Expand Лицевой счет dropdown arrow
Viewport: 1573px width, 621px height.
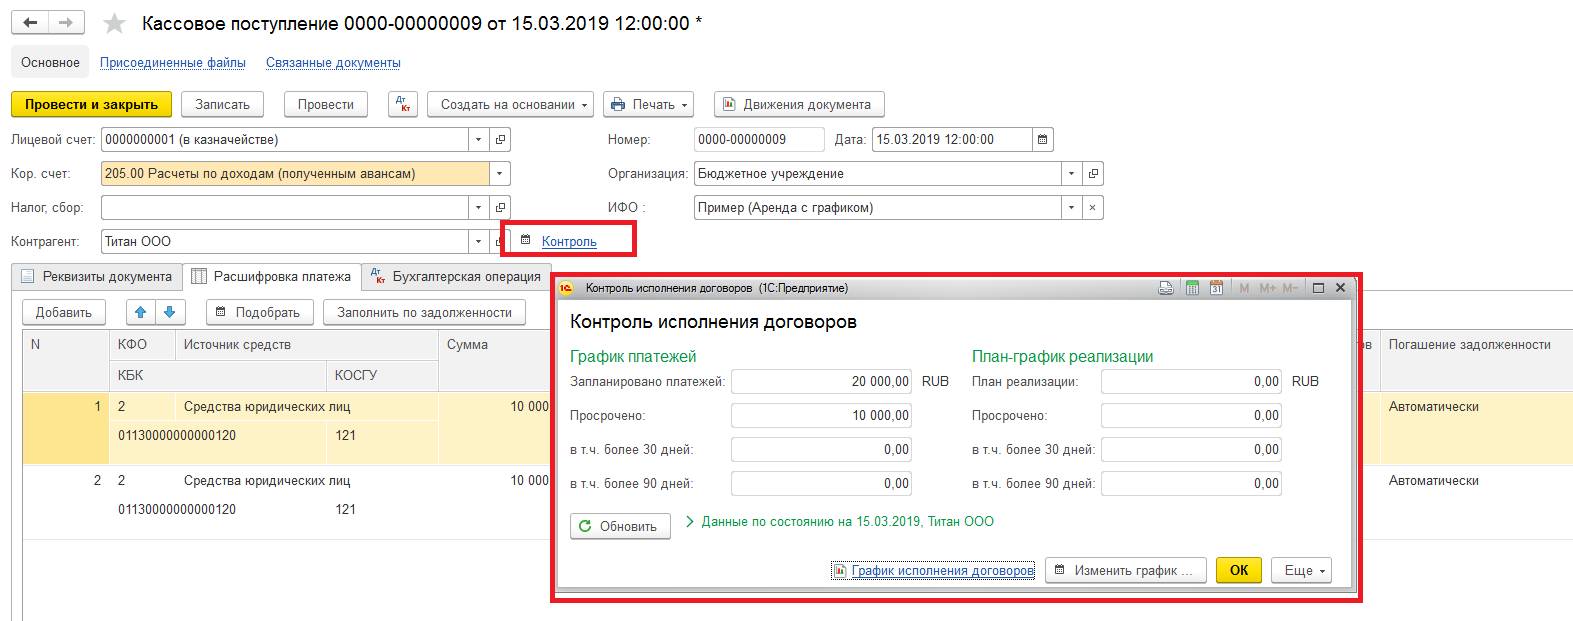478,140
